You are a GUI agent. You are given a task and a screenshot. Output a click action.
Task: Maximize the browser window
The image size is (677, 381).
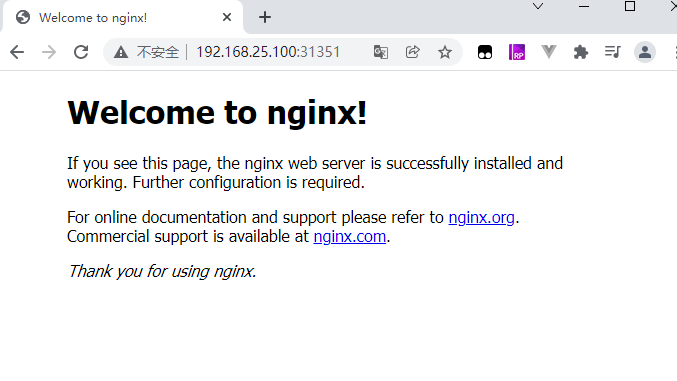click(630, 6)
